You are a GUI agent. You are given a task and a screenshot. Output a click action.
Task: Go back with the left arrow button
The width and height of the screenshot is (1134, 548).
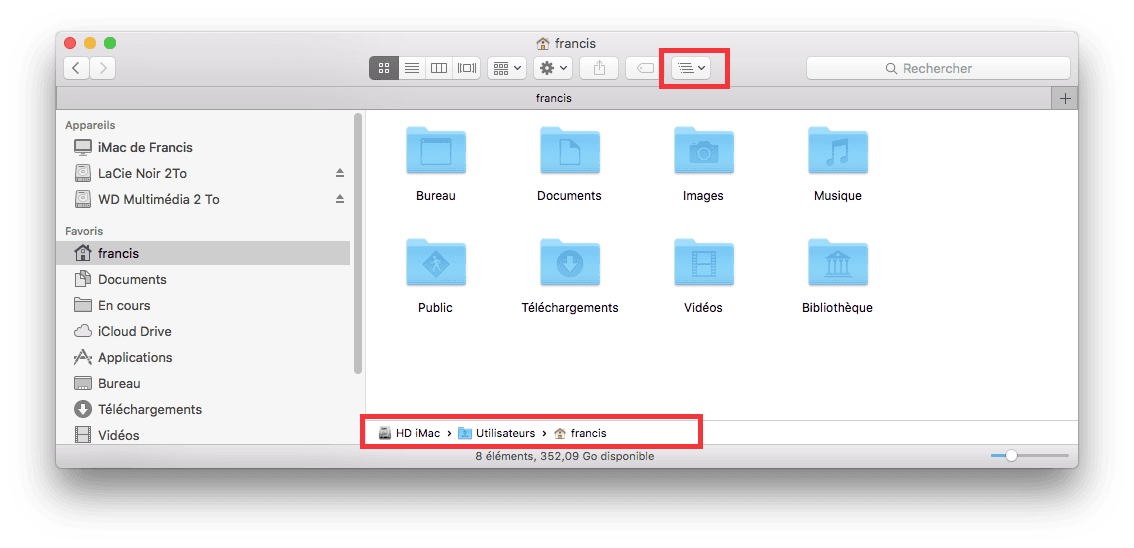point(77,68)
